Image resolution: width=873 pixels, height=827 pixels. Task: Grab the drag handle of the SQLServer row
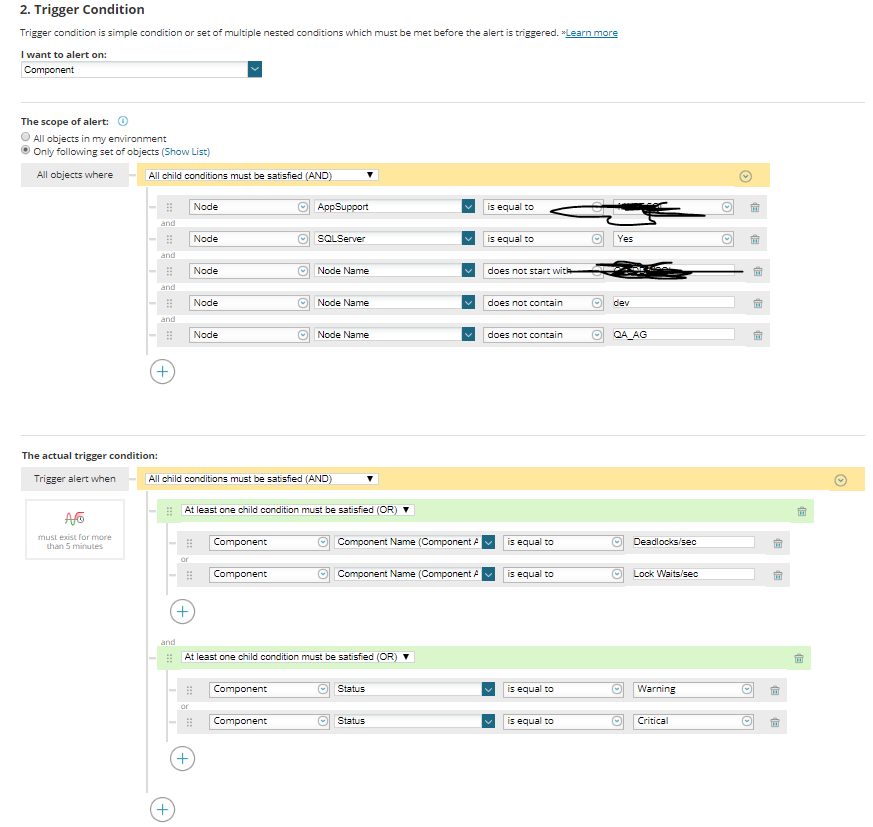(x=169, y=239)
